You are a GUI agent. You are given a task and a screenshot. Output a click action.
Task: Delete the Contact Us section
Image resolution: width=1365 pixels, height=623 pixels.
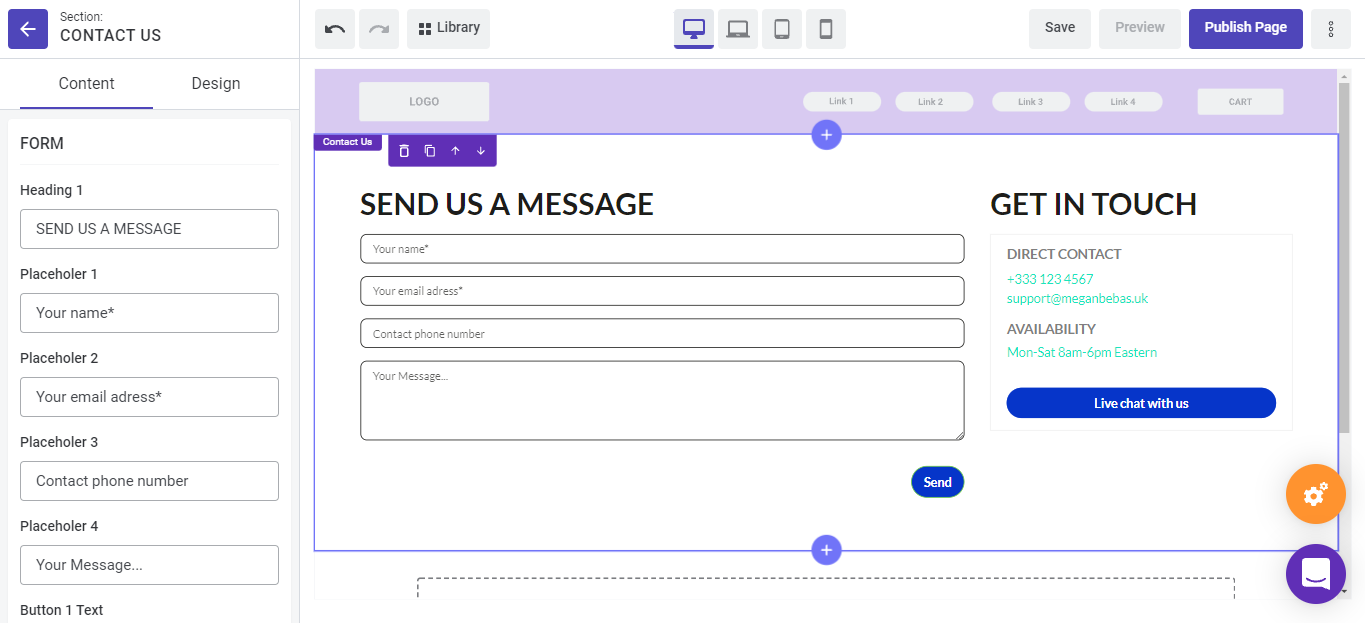(404, 151)
